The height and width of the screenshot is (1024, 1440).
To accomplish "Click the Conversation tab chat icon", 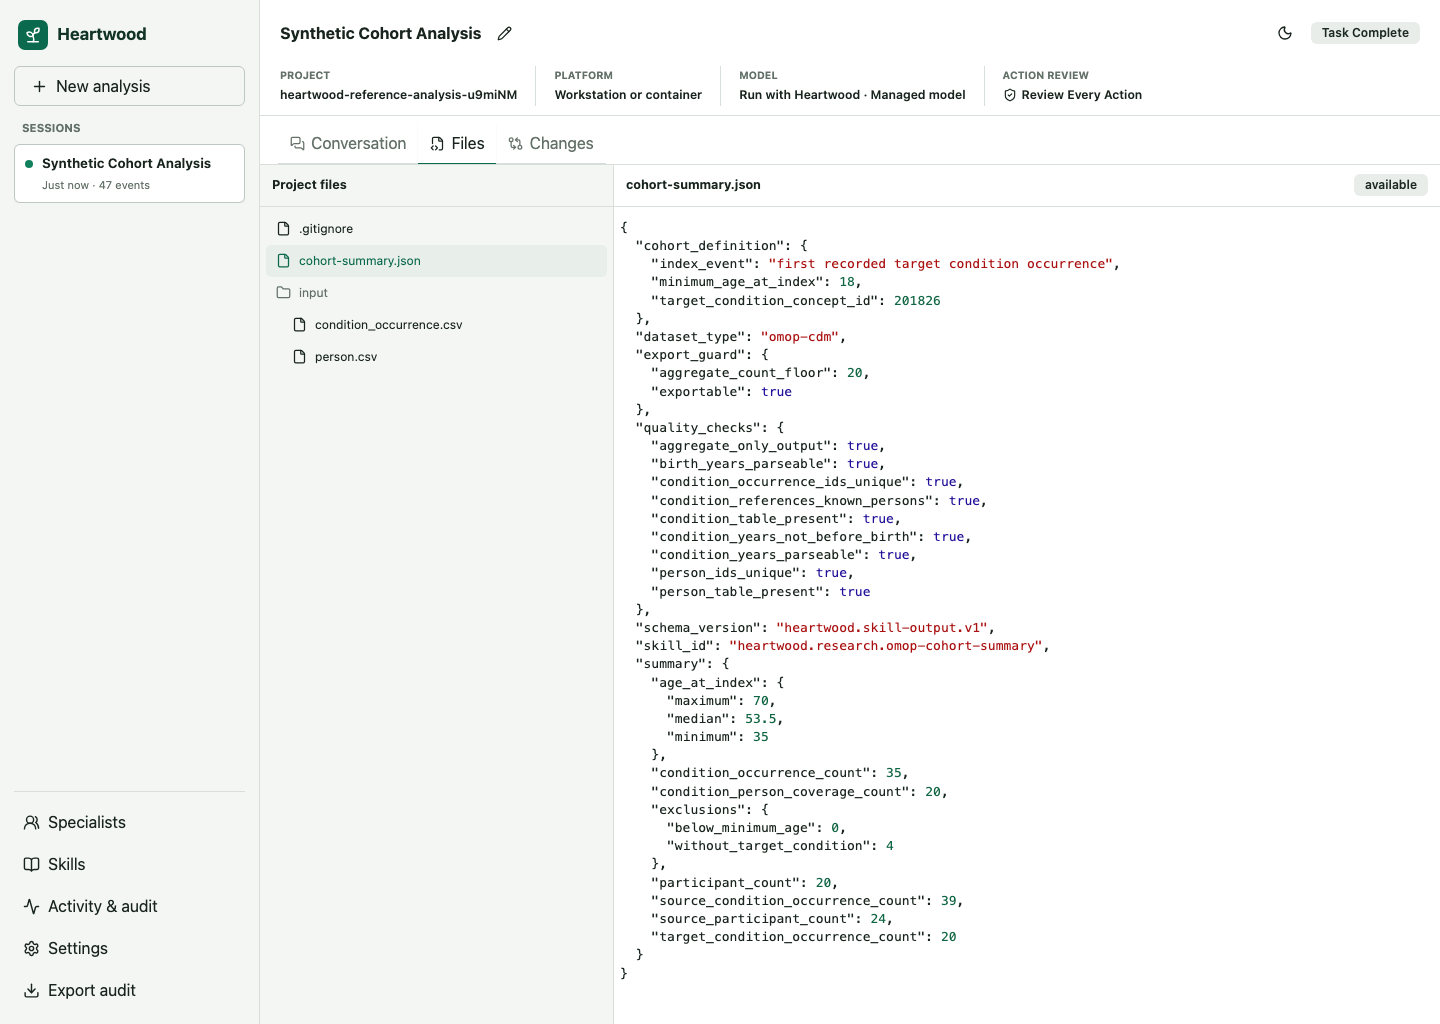I will [x=297, y=144].
